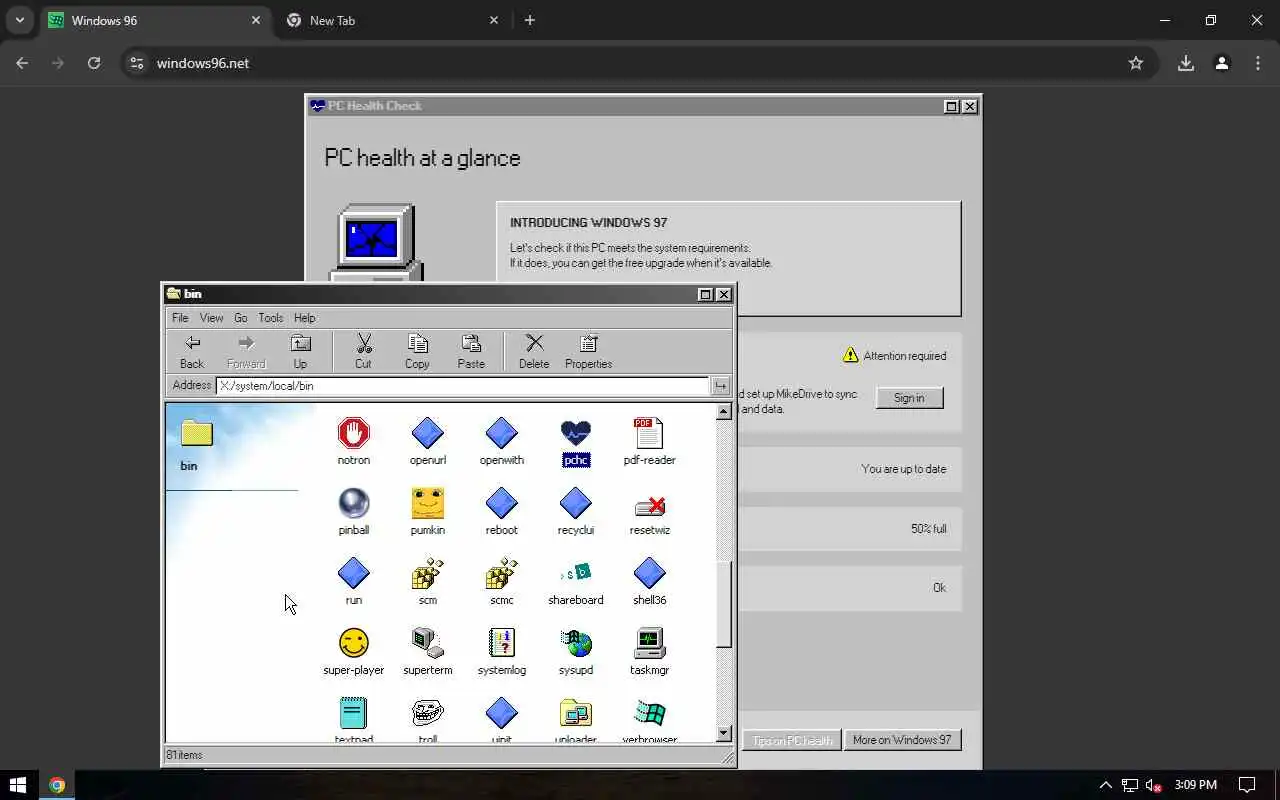The height and width of the screenshot is (800, 1280).
Task: Click the Sign in button
Action: coord(909,398)
